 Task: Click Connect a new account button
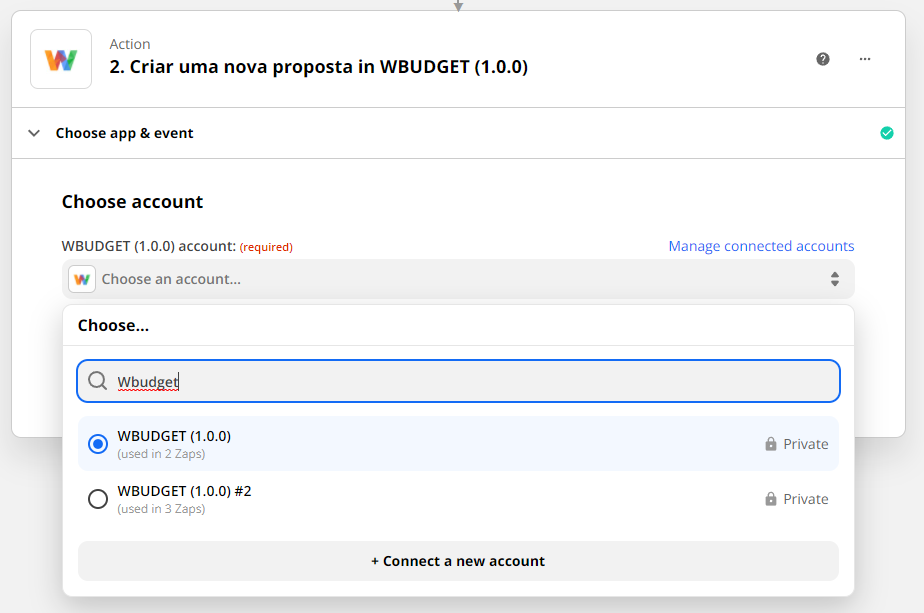pos(458,561)
